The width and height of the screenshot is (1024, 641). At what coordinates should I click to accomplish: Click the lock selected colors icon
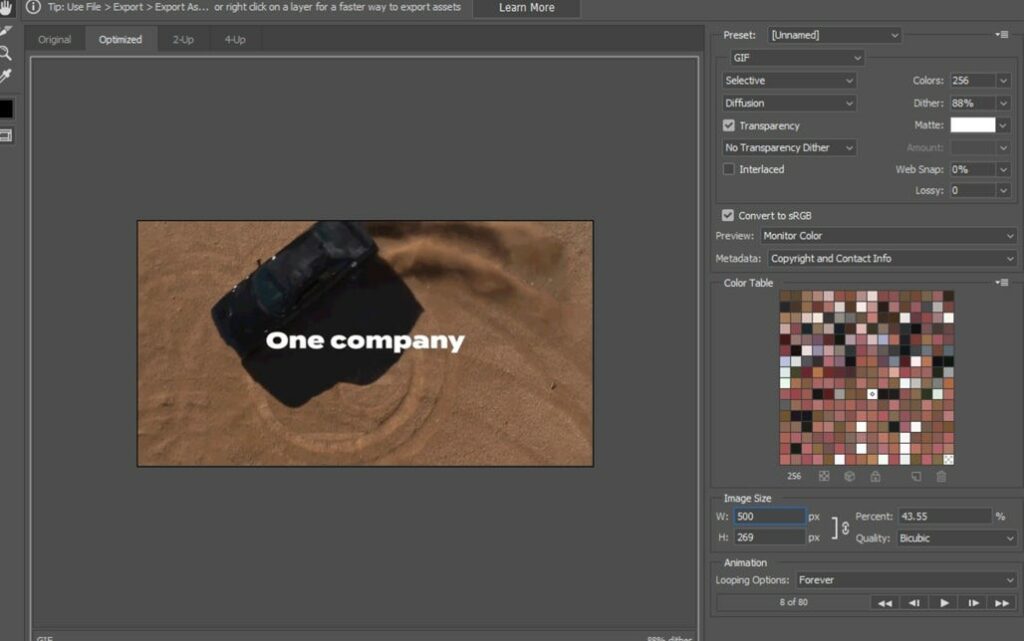[876, 477]
